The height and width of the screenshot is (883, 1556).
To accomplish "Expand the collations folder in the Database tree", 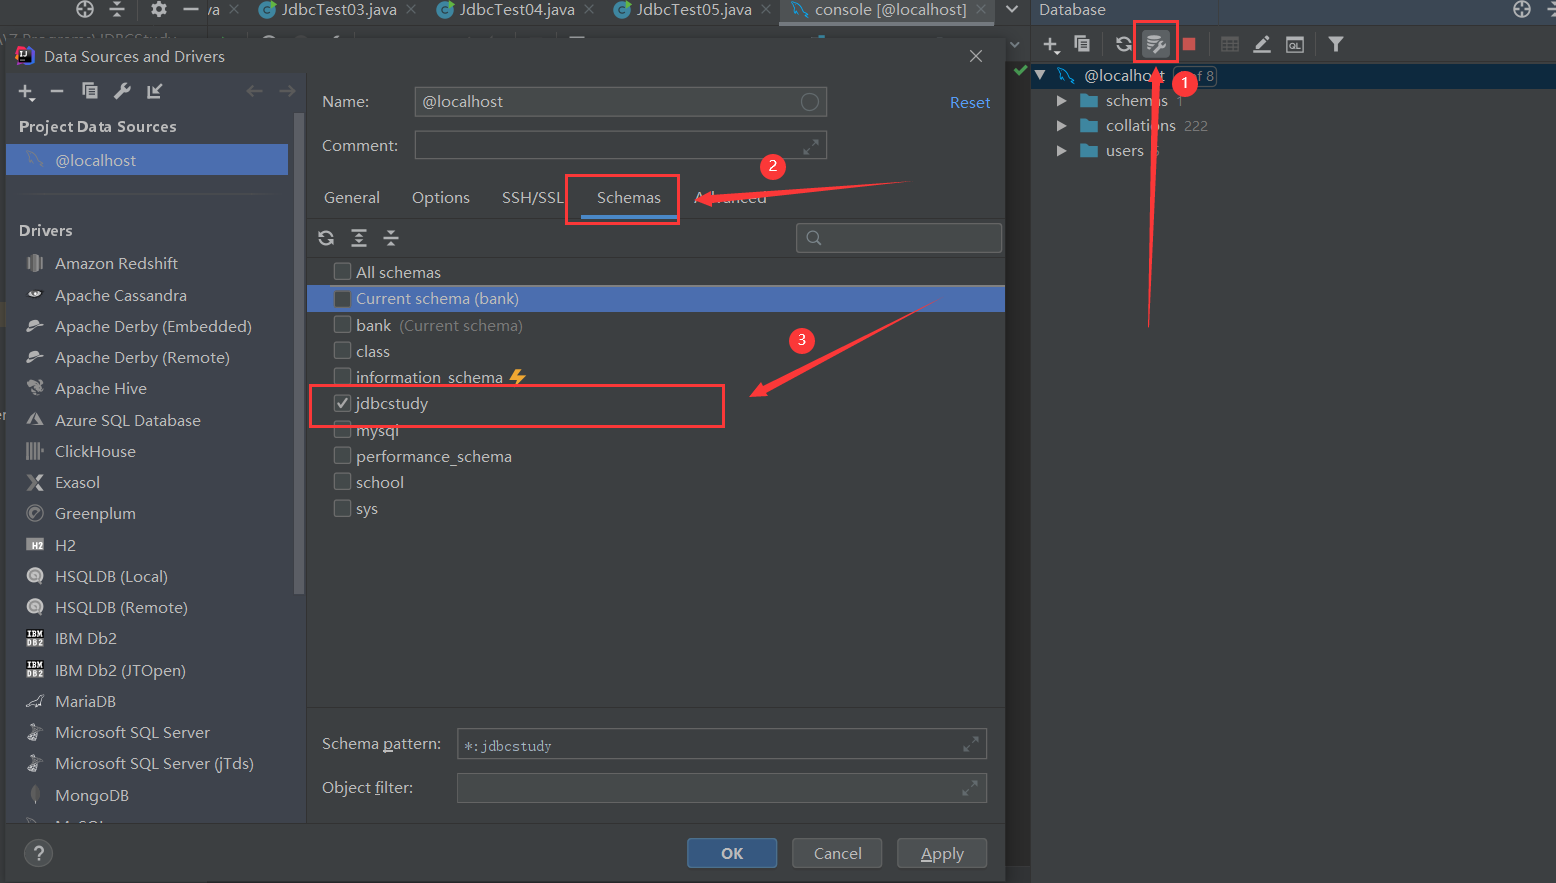I will [1061, 125].
